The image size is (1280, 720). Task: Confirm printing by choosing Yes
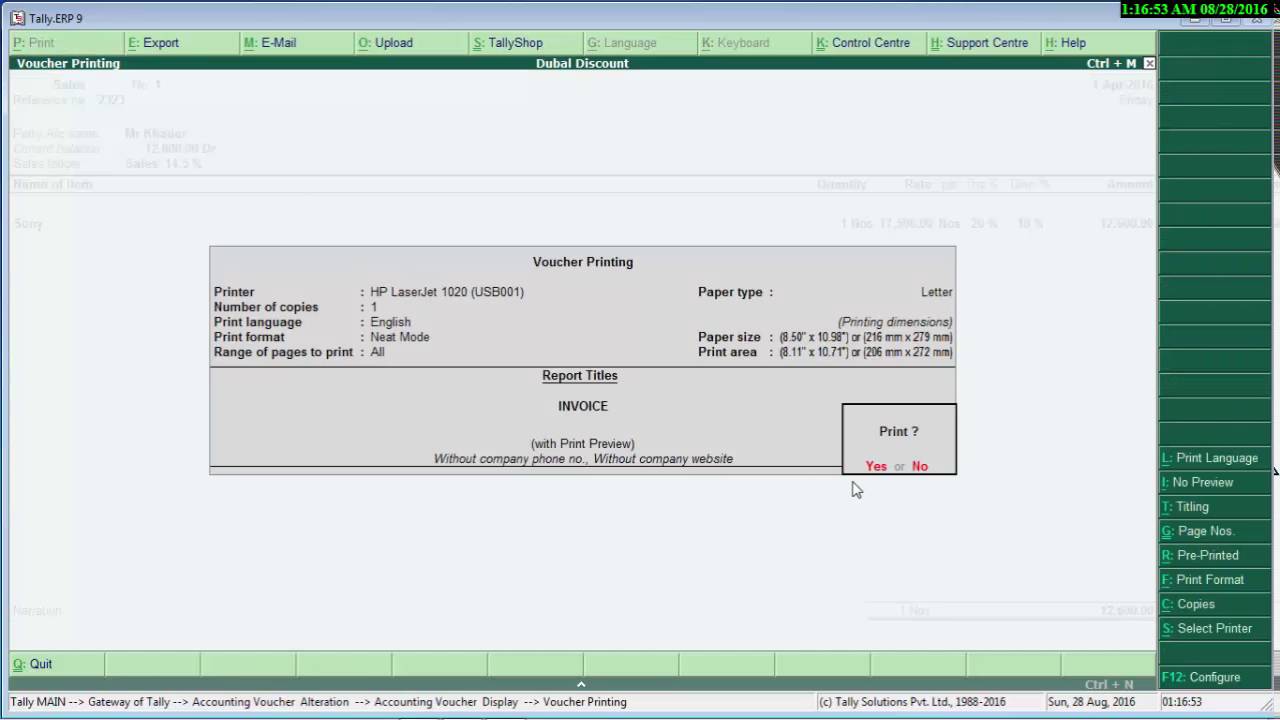[876, 466]
